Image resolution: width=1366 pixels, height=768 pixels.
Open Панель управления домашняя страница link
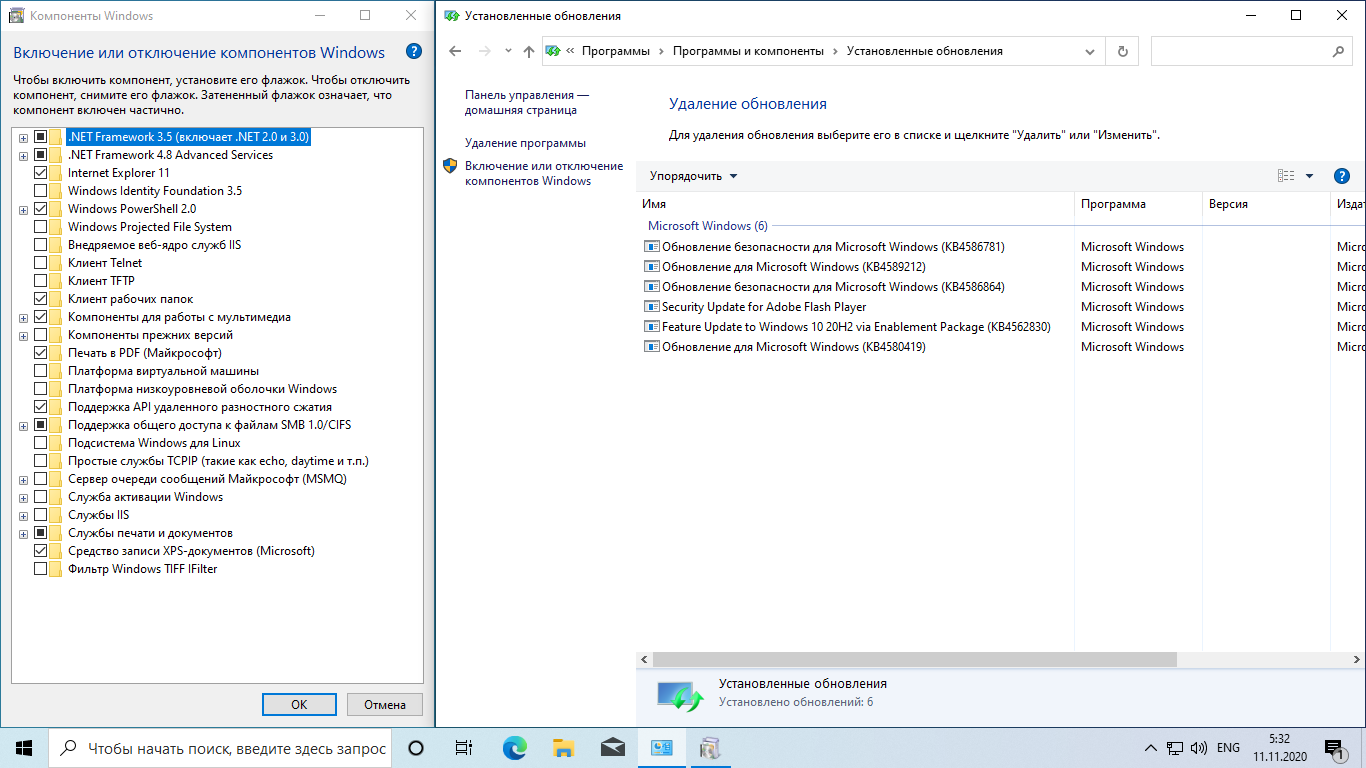pos(527,102)
